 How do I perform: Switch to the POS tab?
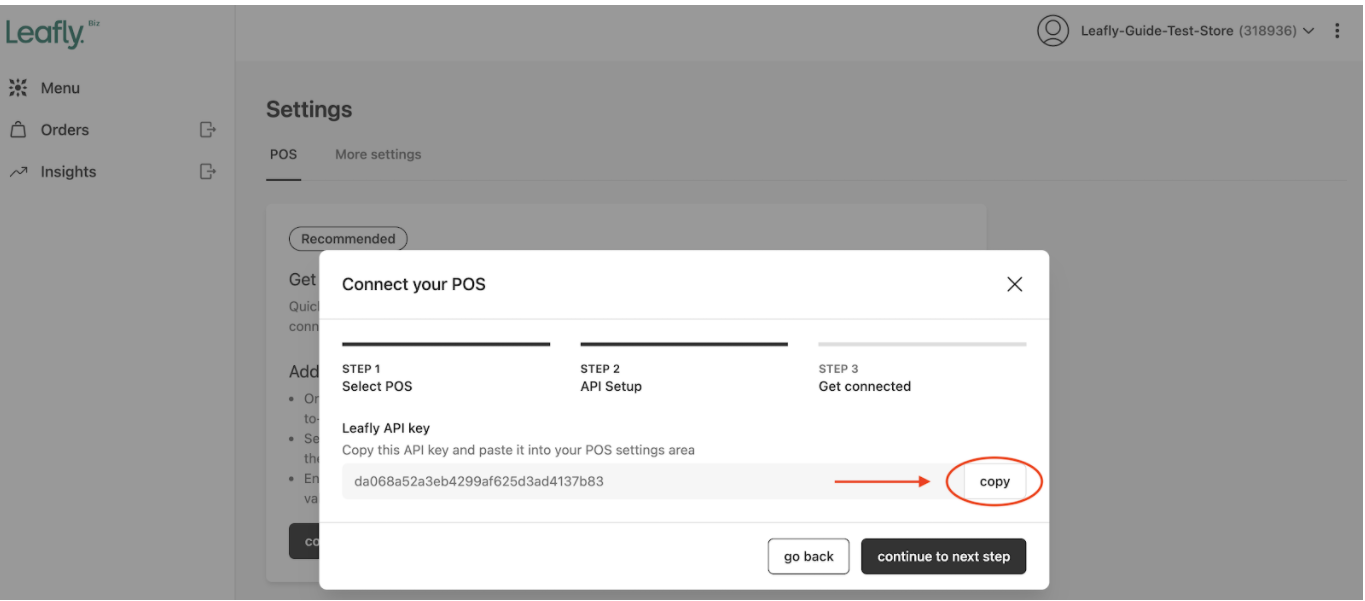pyautogui.click(x=283, y=155)
